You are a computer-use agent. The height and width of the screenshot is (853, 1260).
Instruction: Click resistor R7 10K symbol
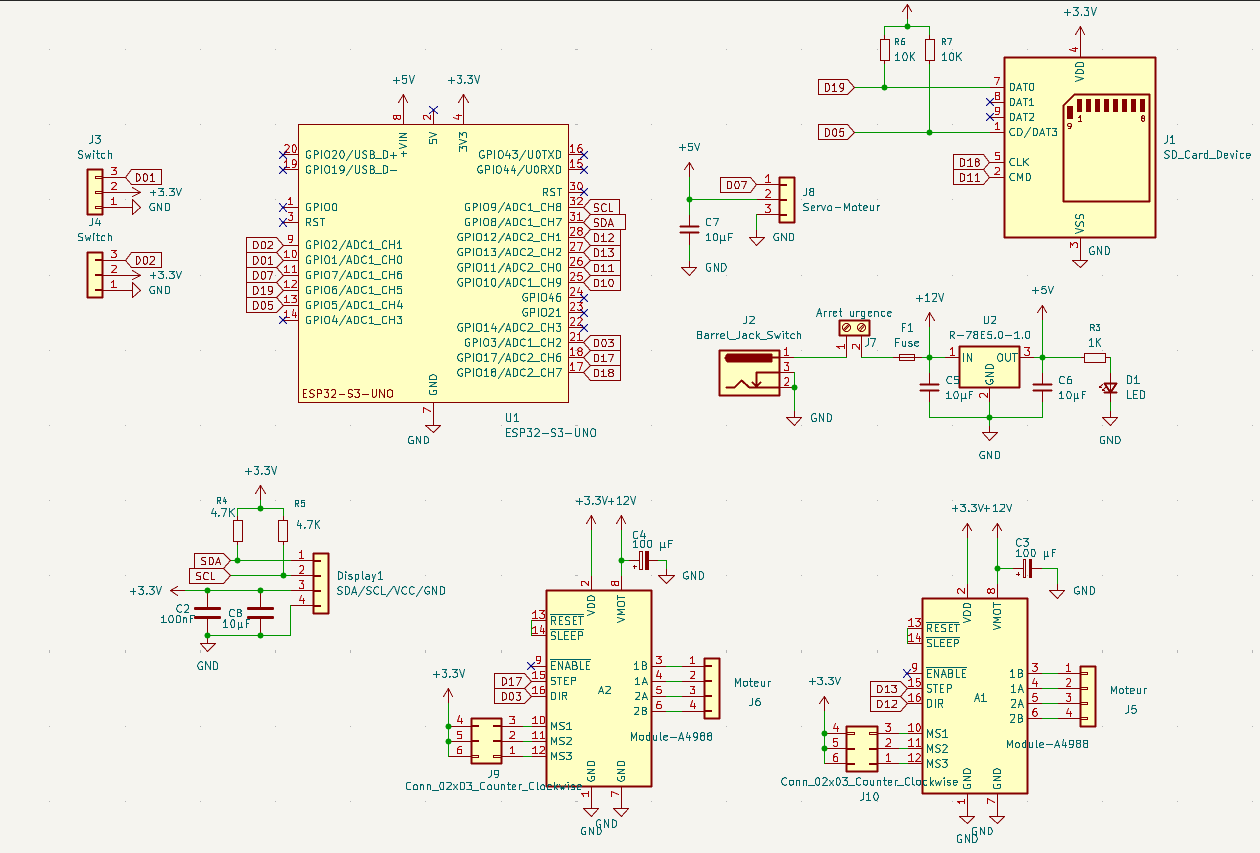coord(930,50)
